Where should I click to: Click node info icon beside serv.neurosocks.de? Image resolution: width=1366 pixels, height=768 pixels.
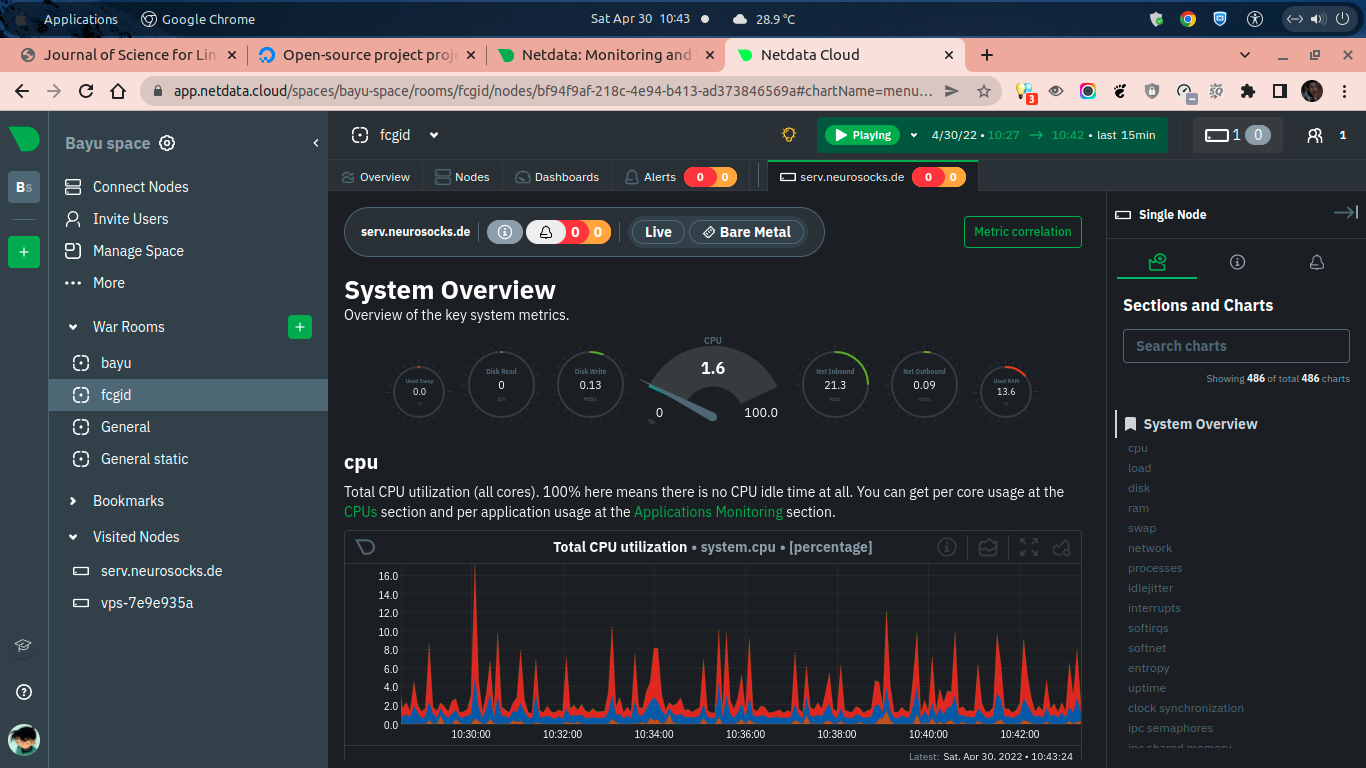click(505, 232)
